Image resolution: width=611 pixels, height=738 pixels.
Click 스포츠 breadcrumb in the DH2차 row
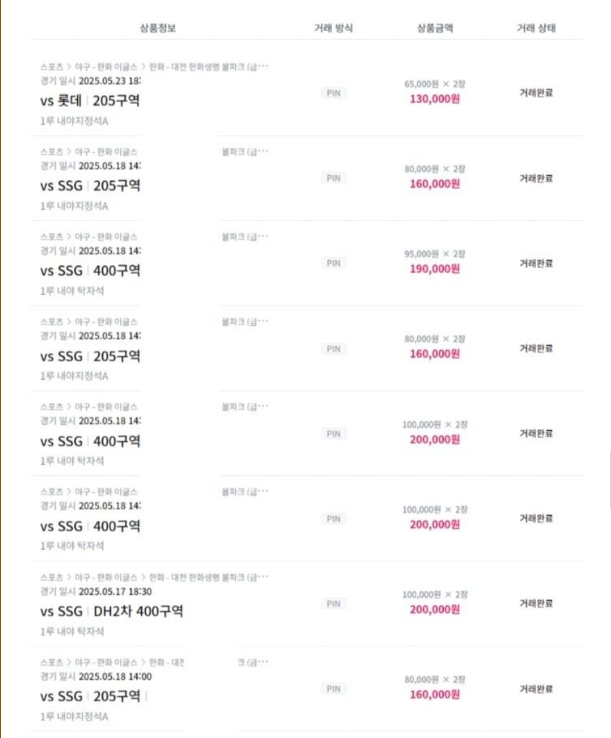52,578
